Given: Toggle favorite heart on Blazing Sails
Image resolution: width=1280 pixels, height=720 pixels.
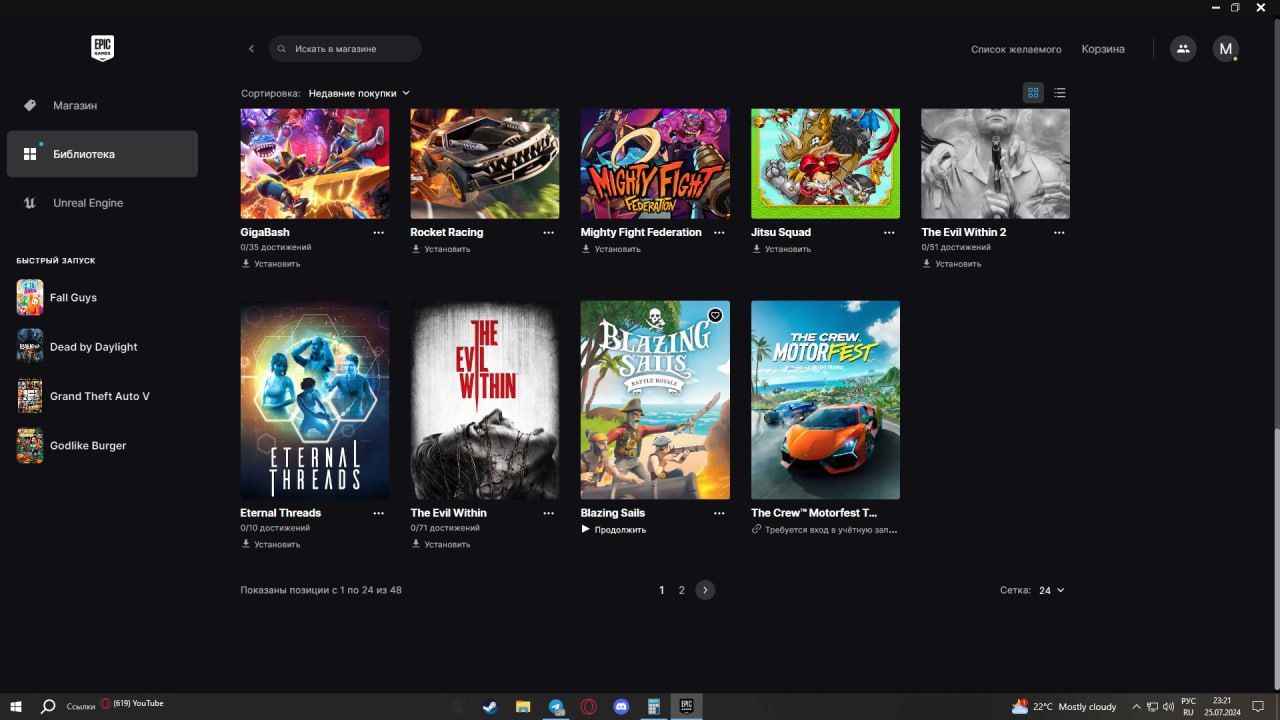Looking at the screenshot, I should (715, 315).
